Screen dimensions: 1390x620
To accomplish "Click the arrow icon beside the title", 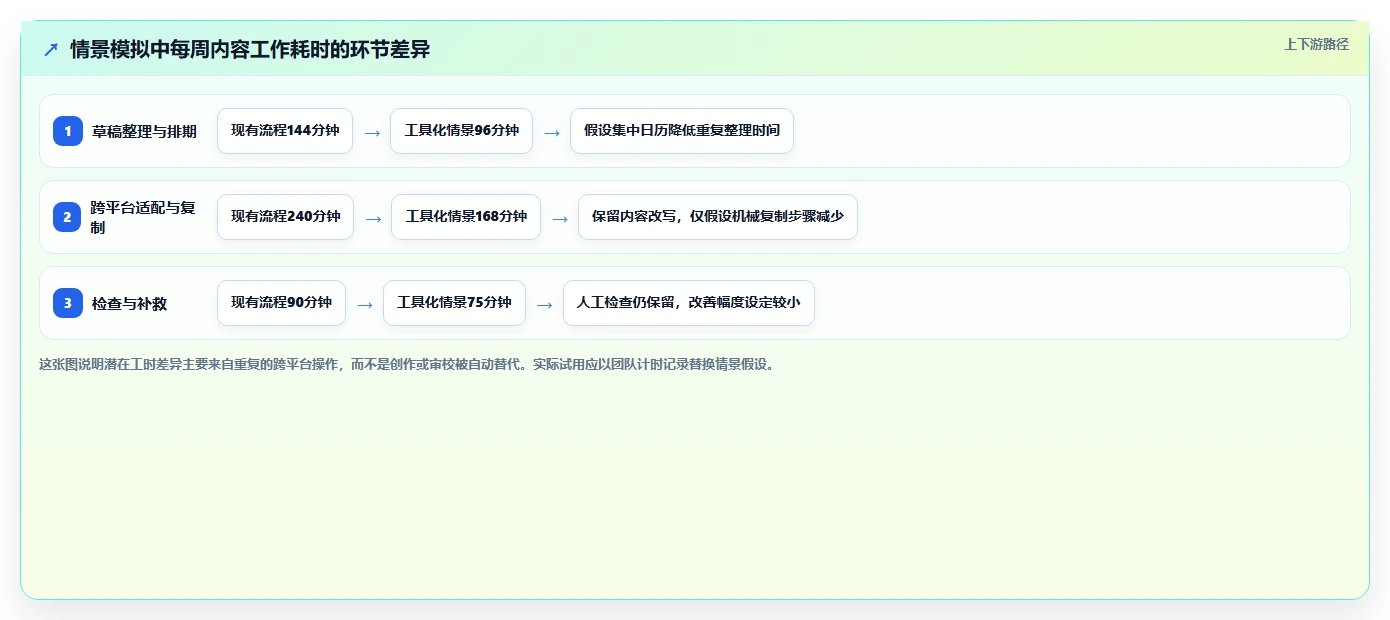I will click(51, 49).
